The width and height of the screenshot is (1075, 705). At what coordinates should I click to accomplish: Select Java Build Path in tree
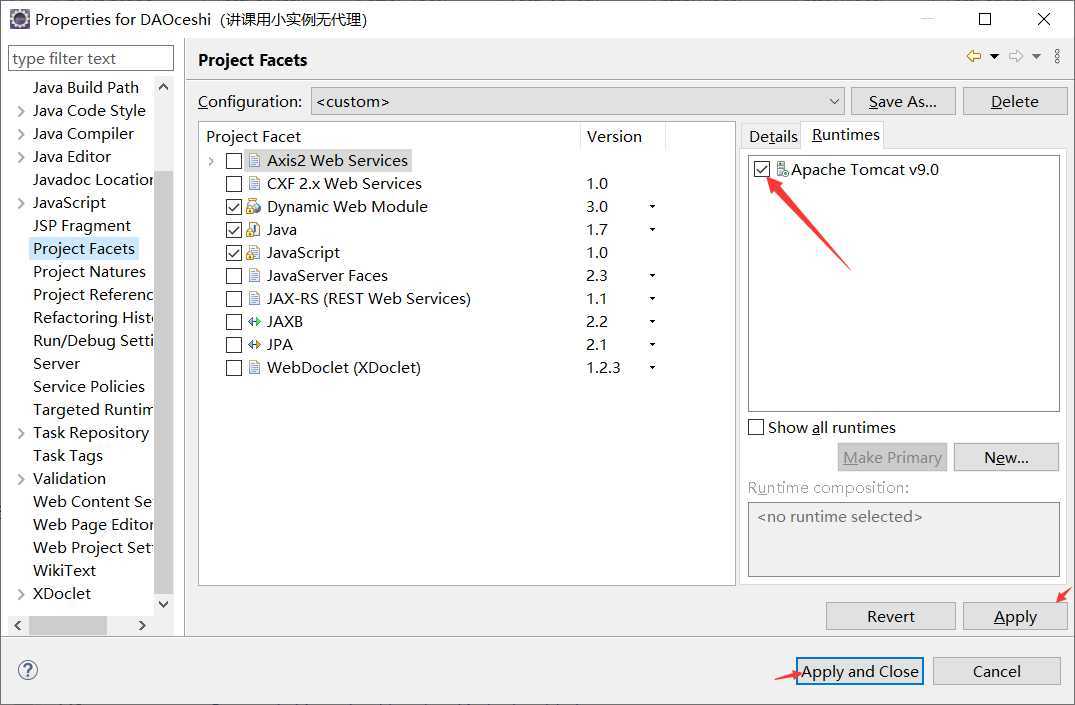point(86,88)
